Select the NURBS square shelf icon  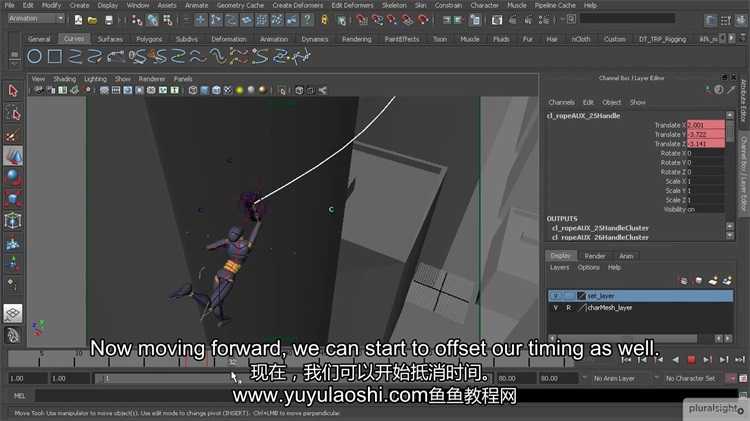tap(55, 56)
